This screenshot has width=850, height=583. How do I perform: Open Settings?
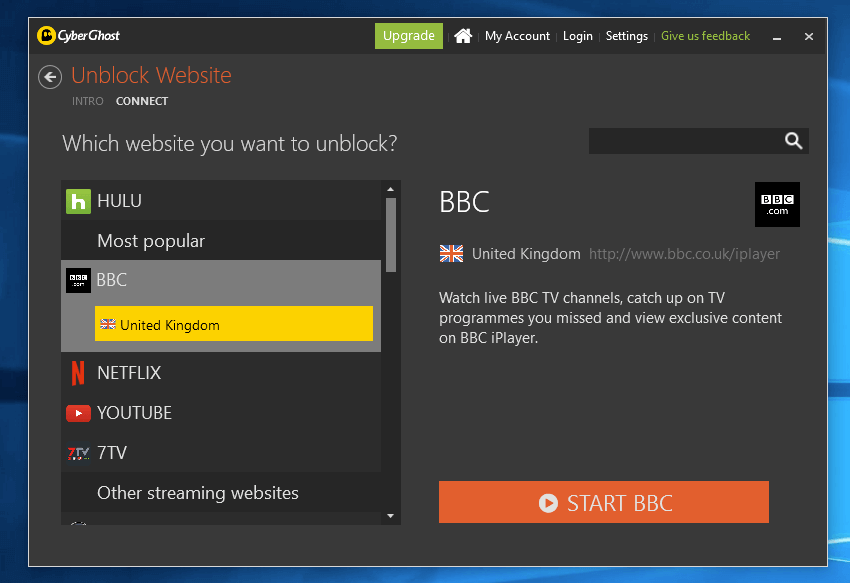coord(626,36)
